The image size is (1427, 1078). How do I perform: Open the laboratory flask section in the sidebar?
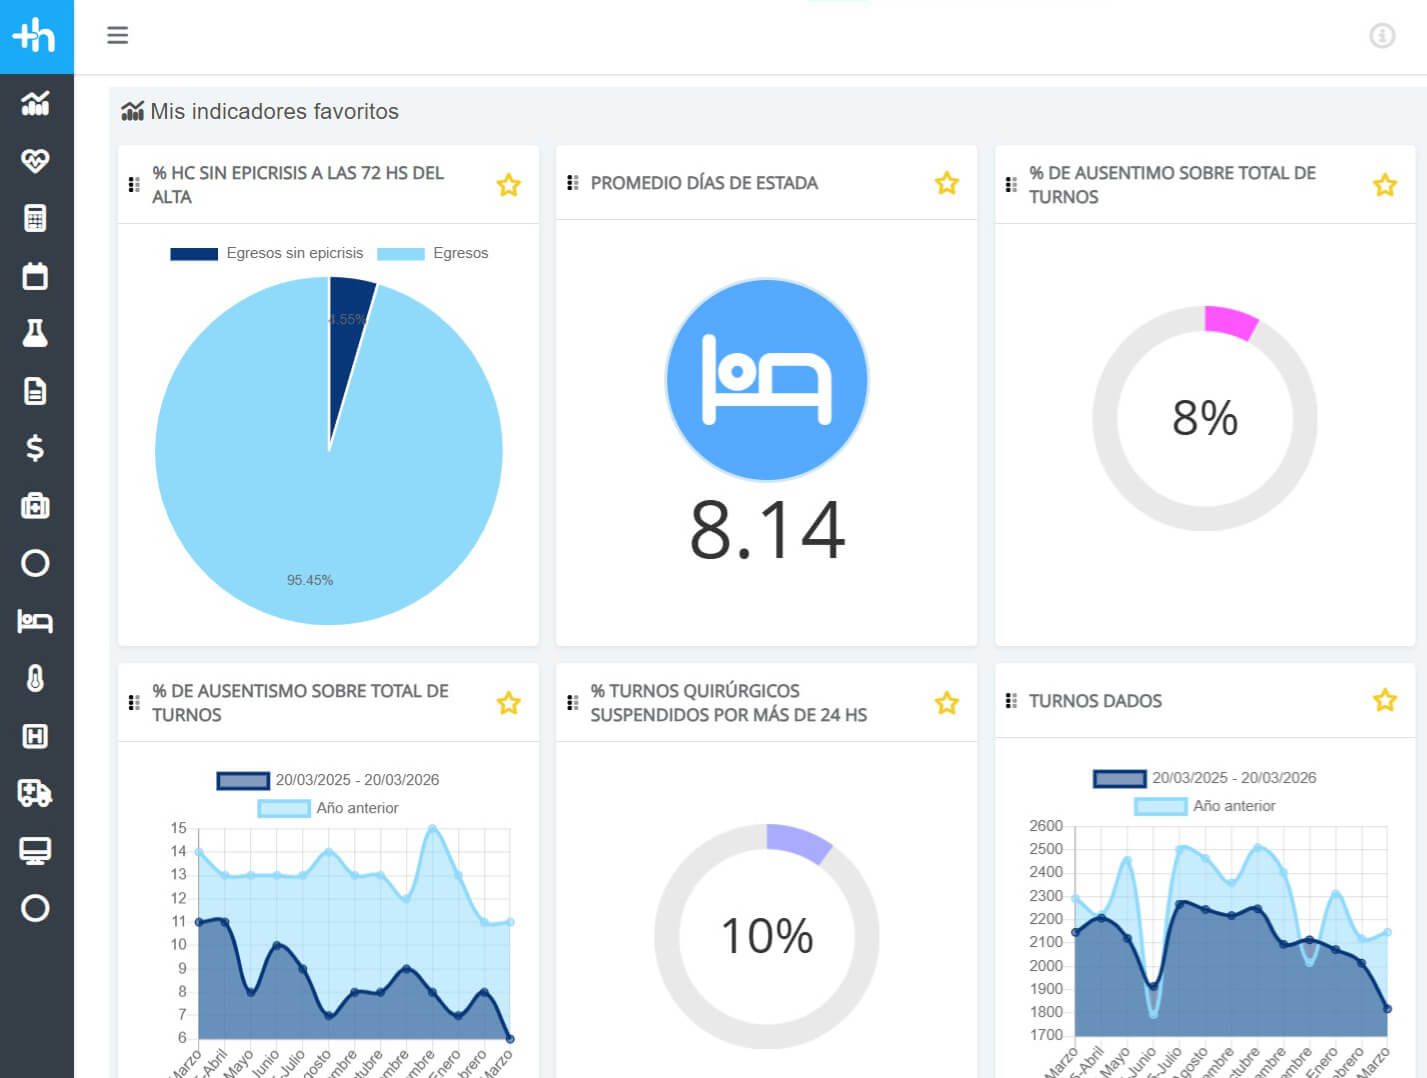[35, 333]
